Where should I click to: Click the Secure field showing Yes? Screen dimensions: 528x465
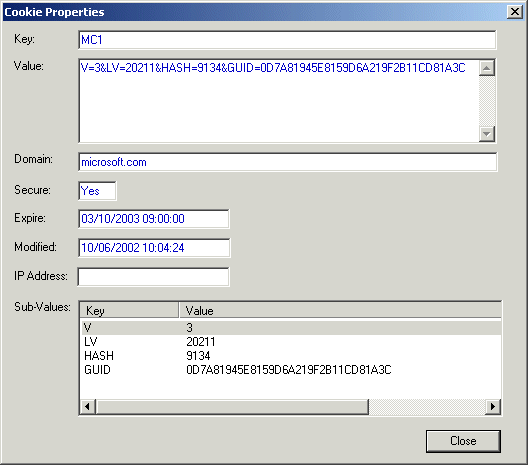97,191
